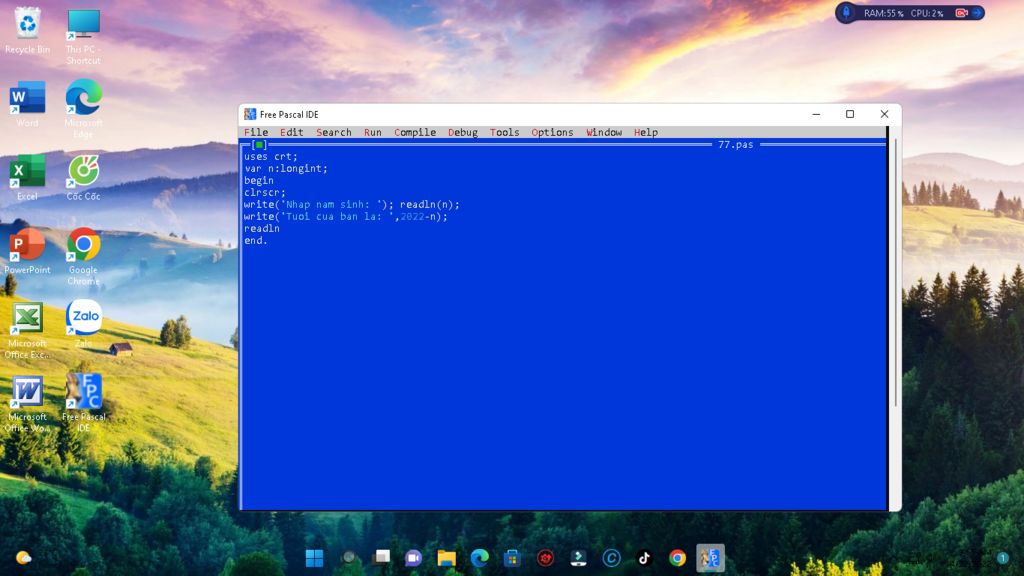Image resolution: width=1024 pixels, height=576 pixels.
Task: Open the Search menu
Action: pyautogui.click(x=334, y=132)
